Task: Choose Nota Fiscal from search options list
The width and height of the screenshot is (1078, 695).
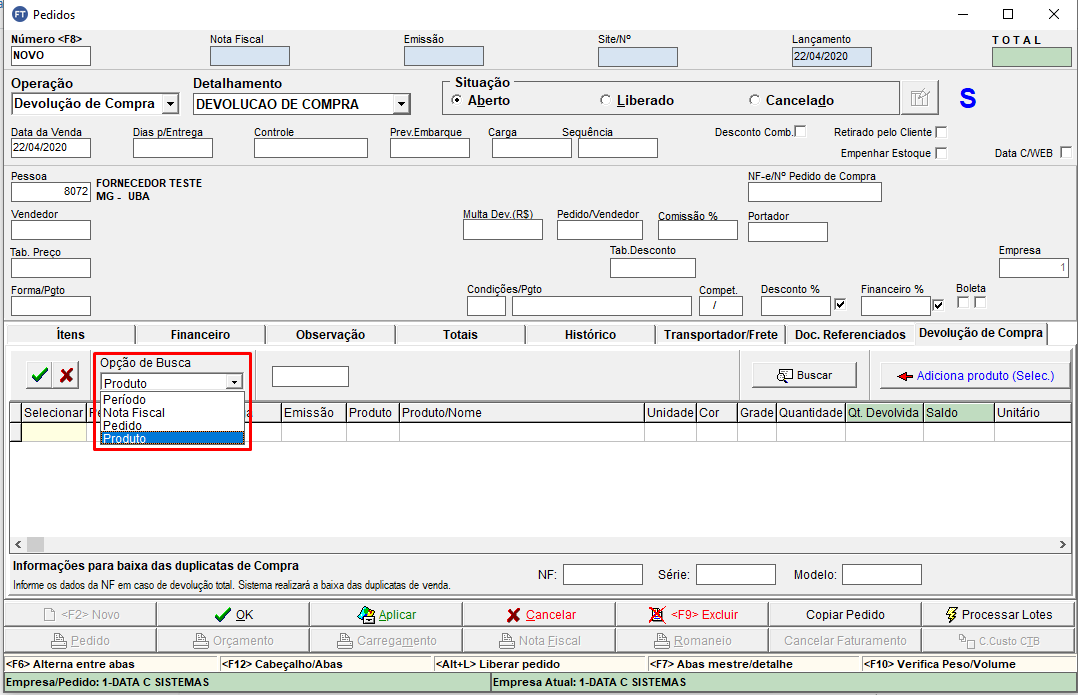Action: pos(134,412)
